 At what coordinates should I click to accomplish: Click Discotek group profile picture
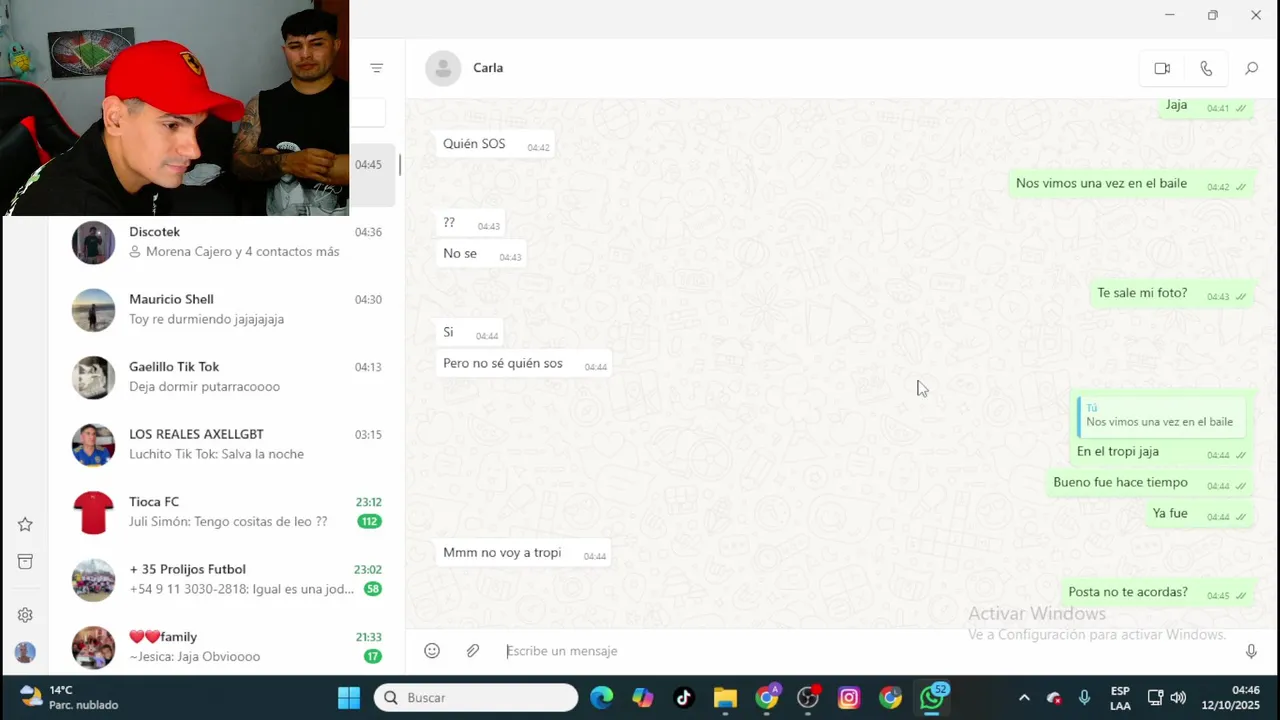point(93,242)
